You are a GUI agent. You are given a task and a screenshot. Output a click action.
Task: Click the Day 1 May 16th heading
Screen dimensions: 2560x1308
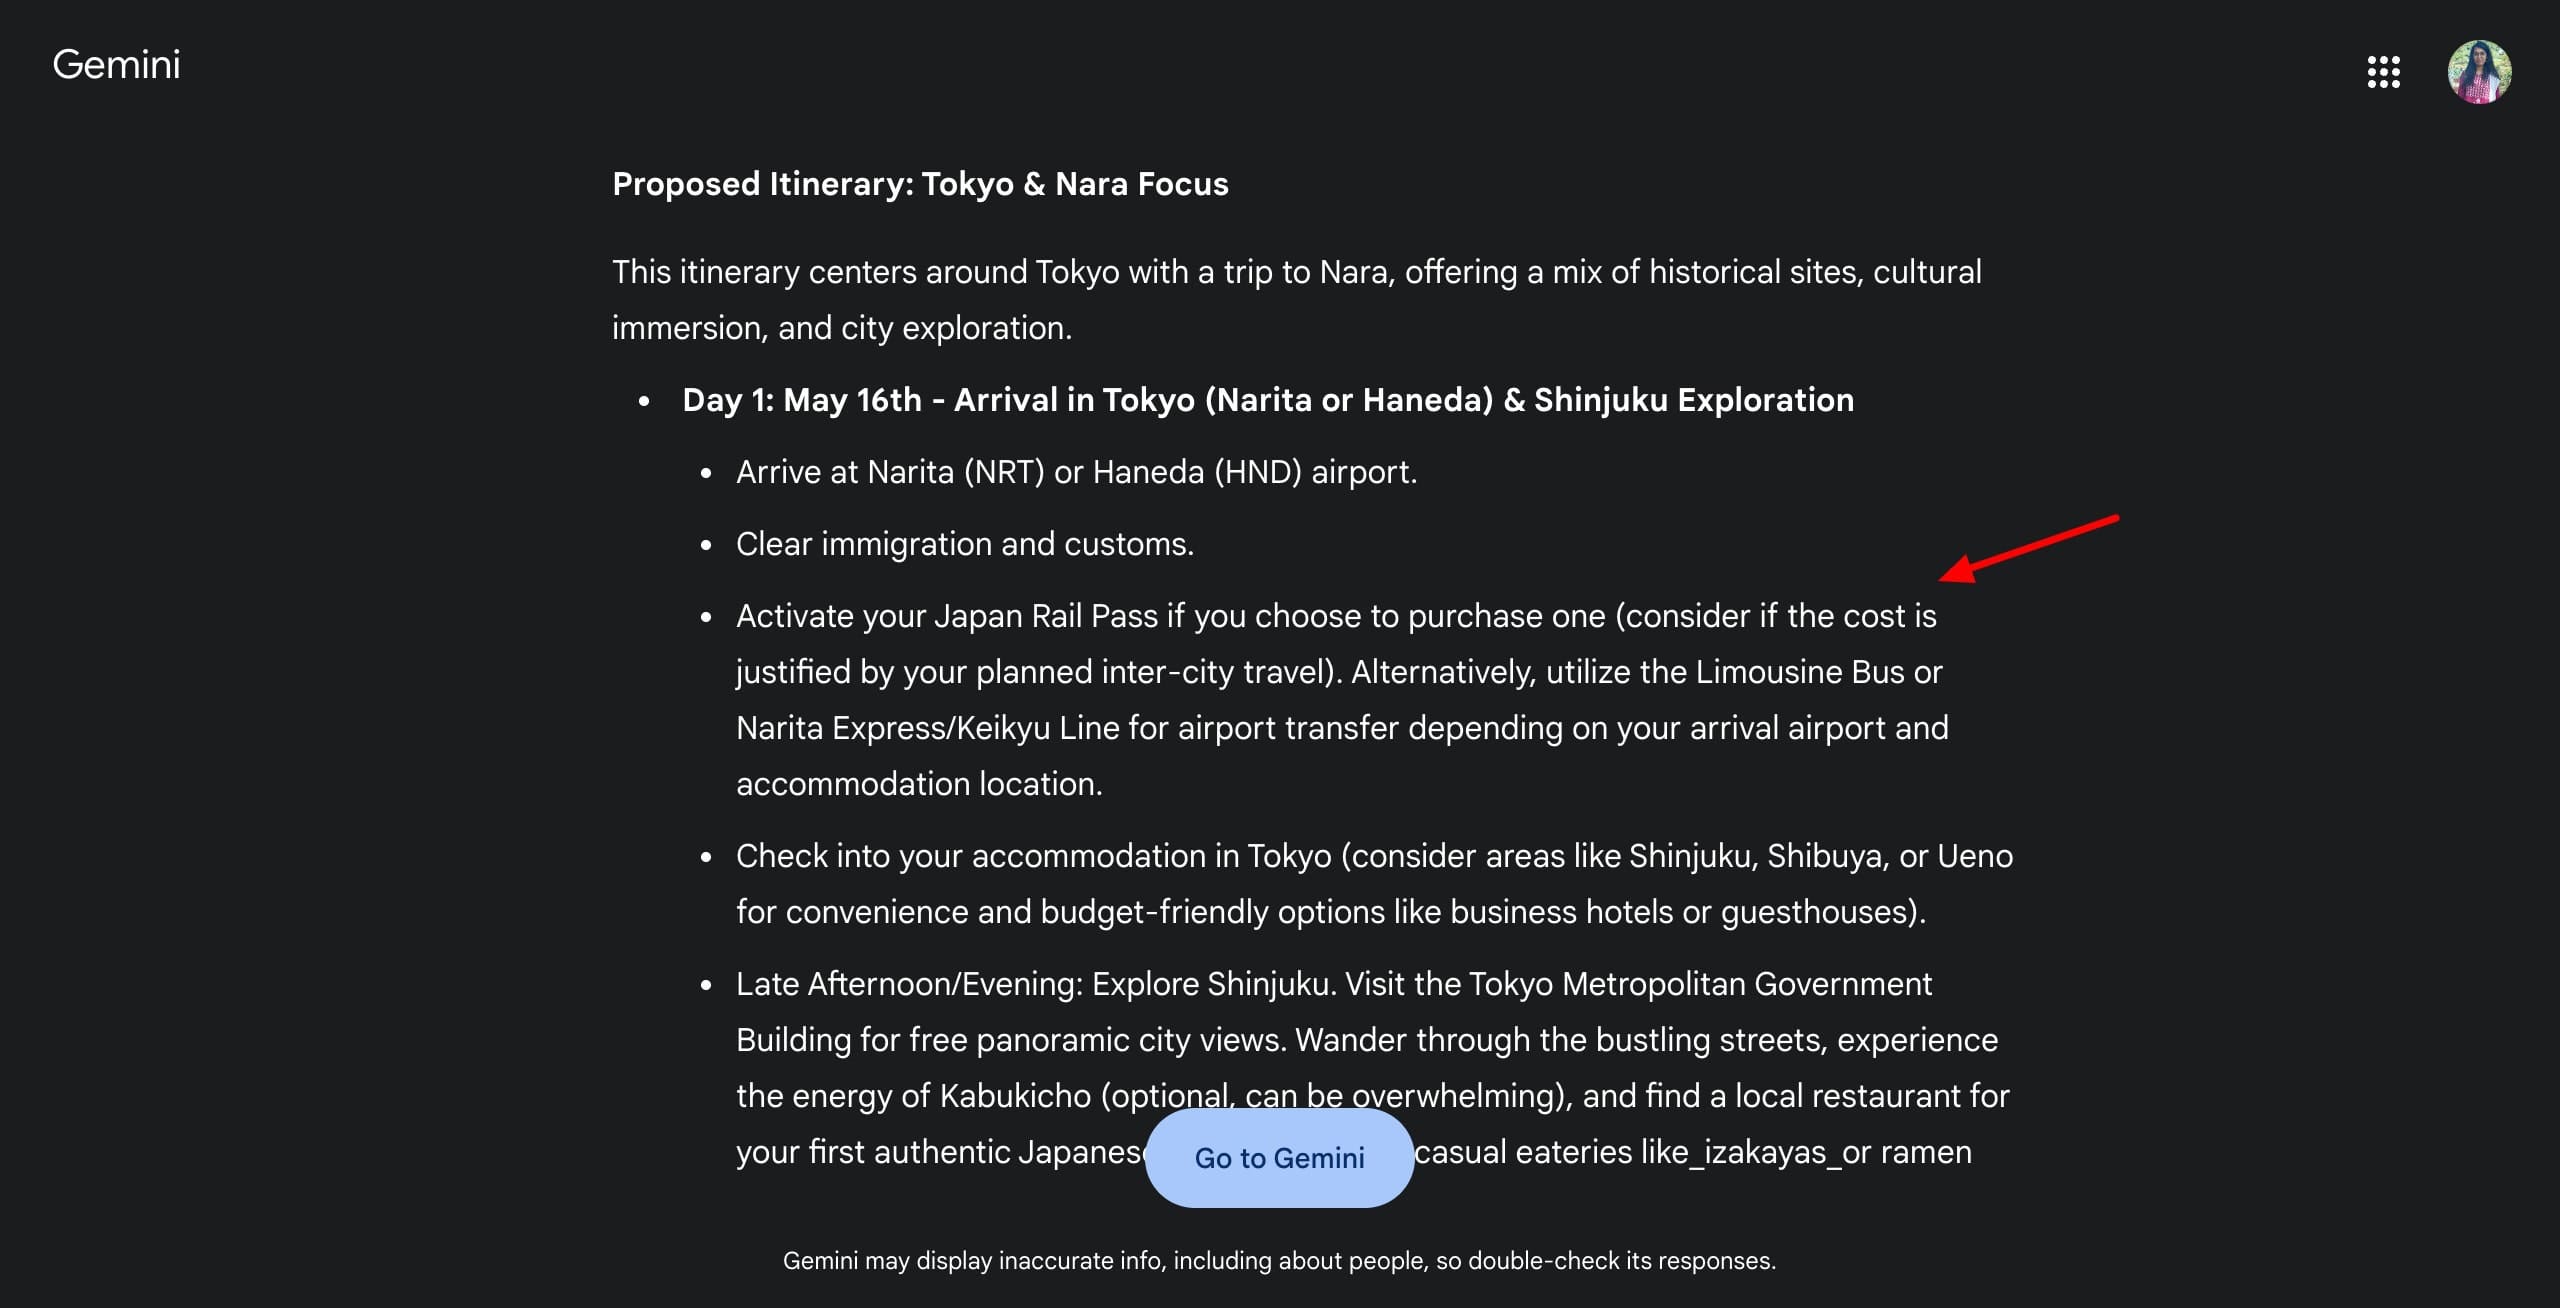[x=1267, y=400]
